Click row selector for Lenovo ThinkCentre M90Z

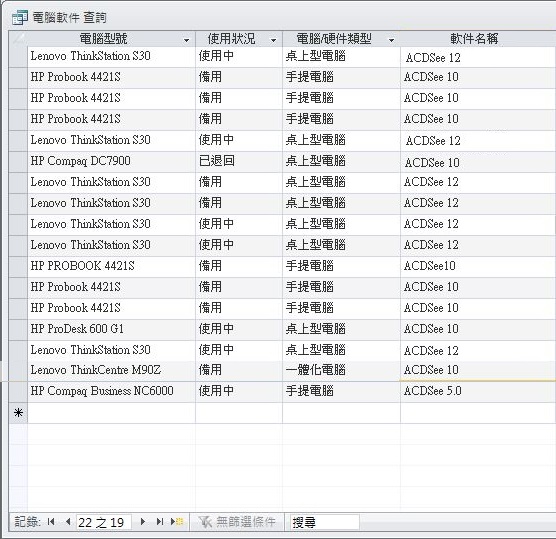(18, 370)
